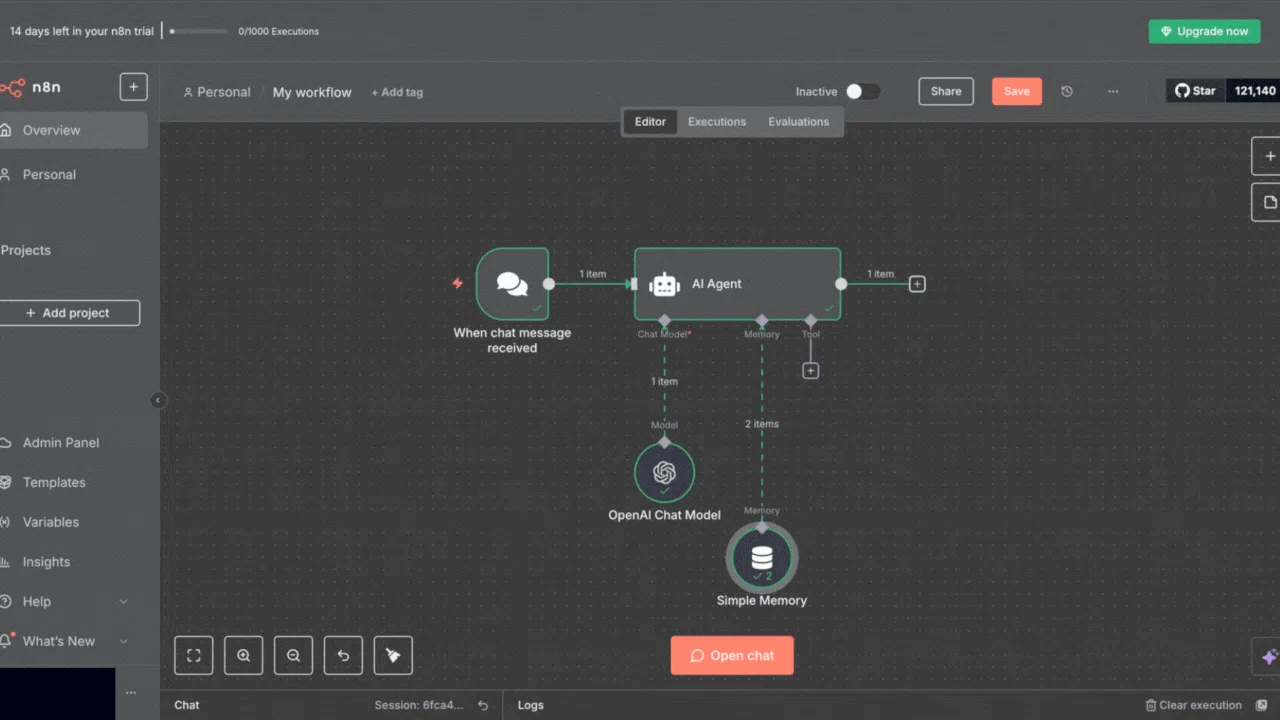The image size is (1280, 720).
Task: Click the add node plus button on the right edge
Action: coord(1268,156)
